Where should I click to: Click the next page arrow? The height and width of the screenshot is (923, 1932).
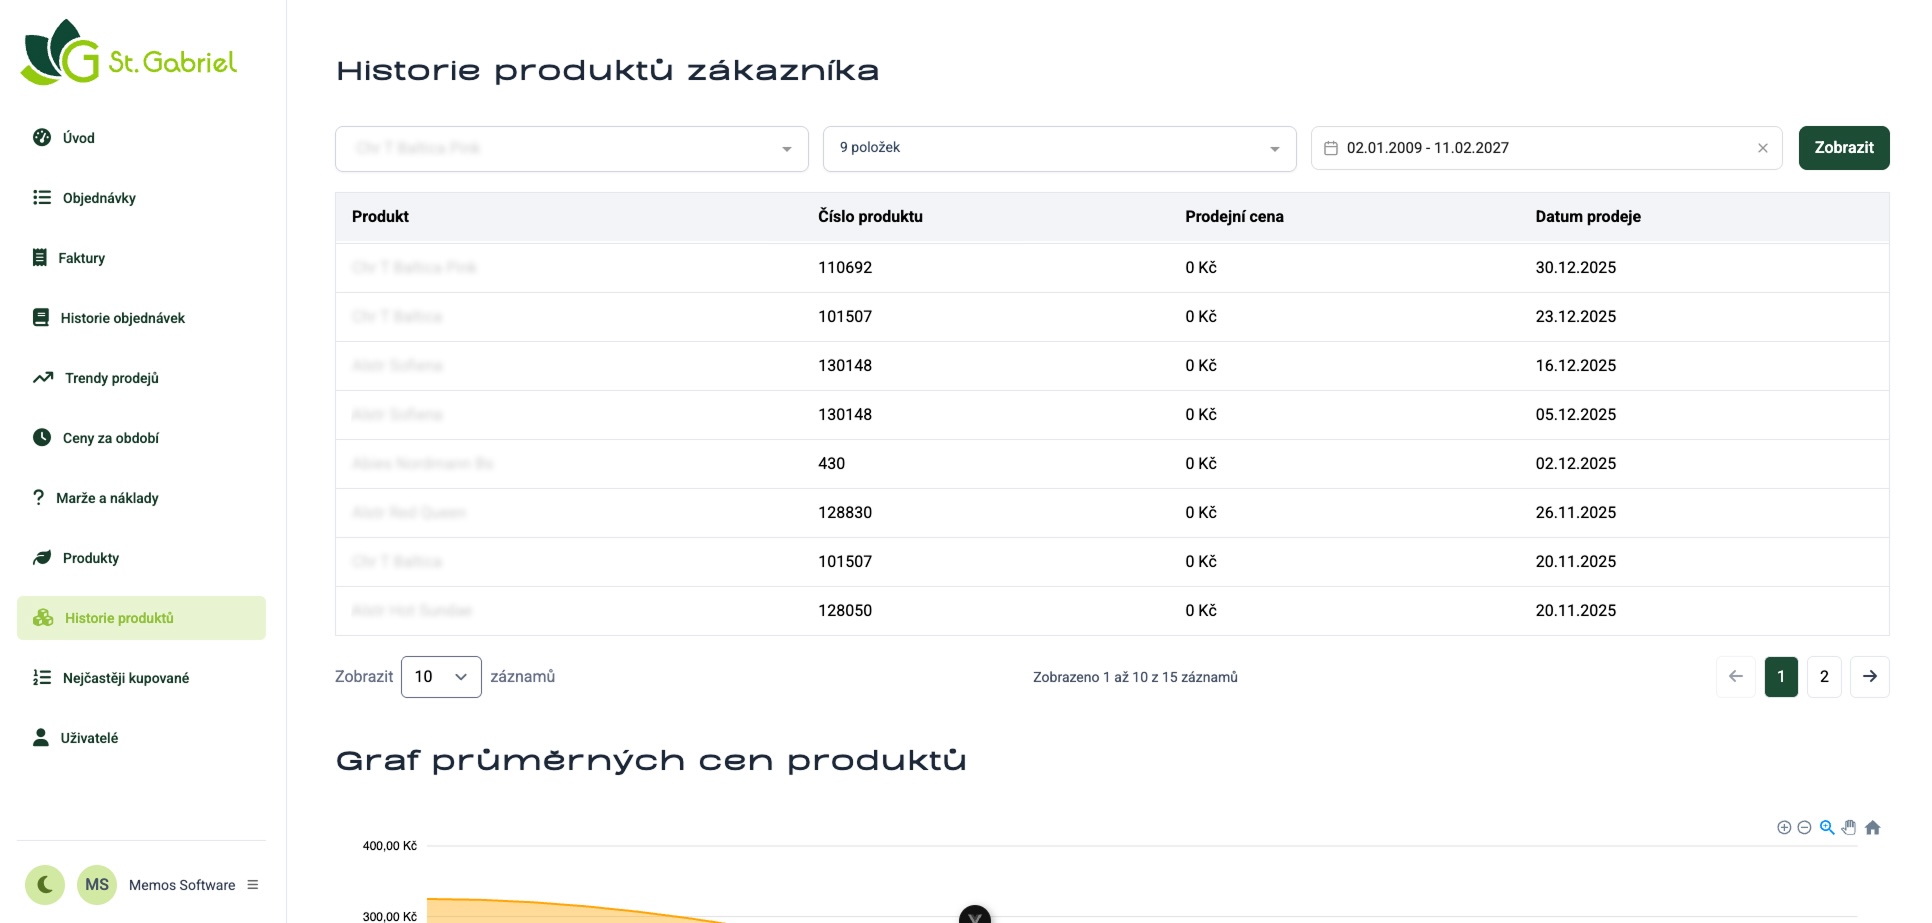pyautogui.click(x=1869, y=677)
